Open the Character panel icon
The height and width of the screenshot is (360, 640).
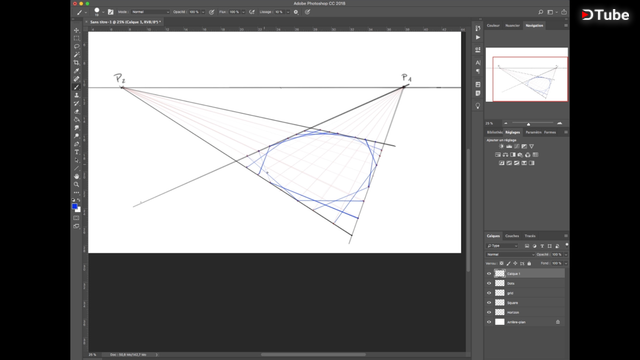pyautogui.click(x=478, y=62)
